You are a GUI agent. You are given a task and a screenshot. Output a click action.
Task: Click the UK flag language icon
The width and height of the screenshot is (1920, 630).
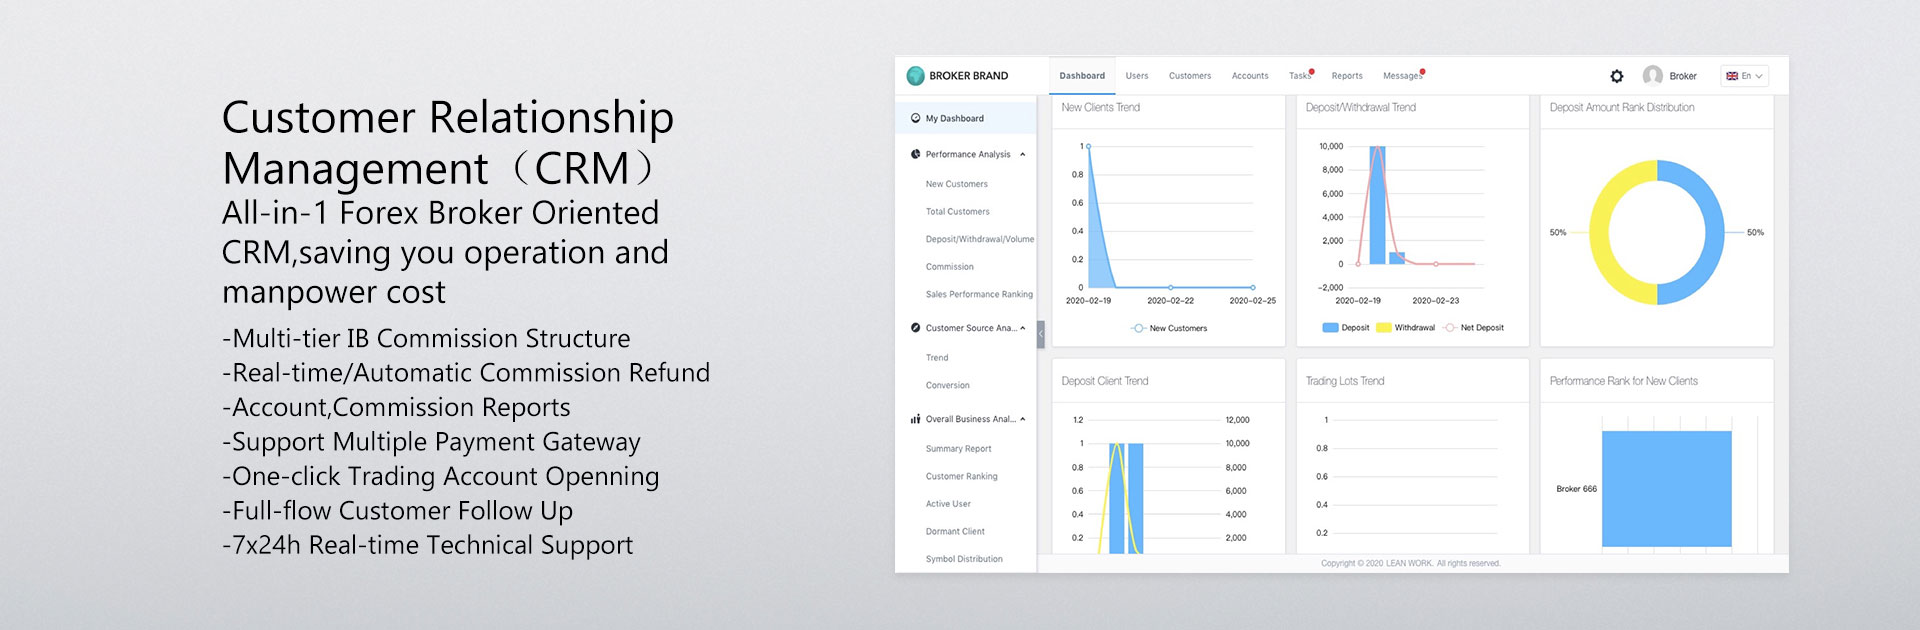pyautogui.click(x=1732, y=76)
